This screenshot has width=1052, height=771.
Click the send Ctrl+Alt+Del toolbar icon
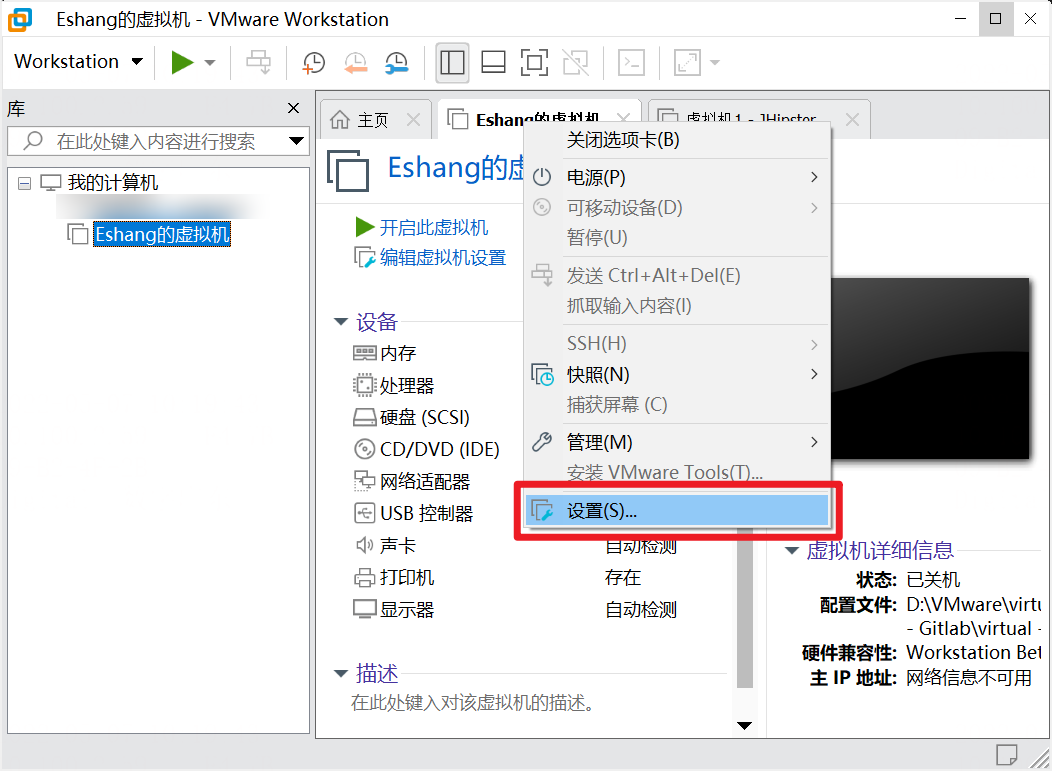[258, 62]
